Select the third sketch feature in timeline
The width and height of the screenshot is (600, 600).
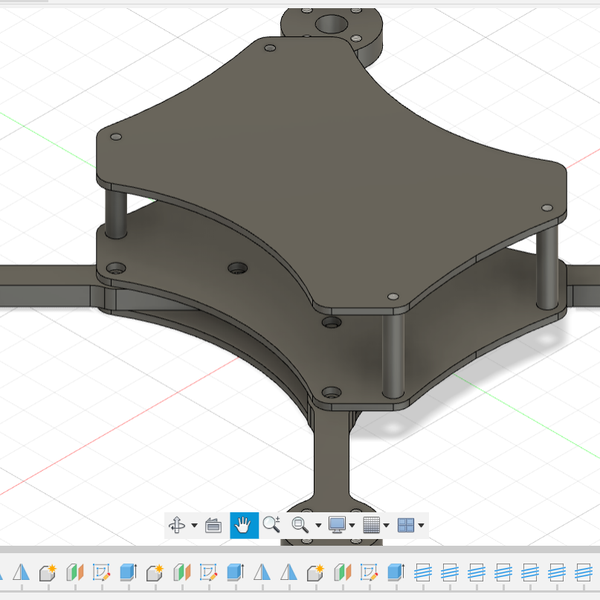click(x=369, y=573)
